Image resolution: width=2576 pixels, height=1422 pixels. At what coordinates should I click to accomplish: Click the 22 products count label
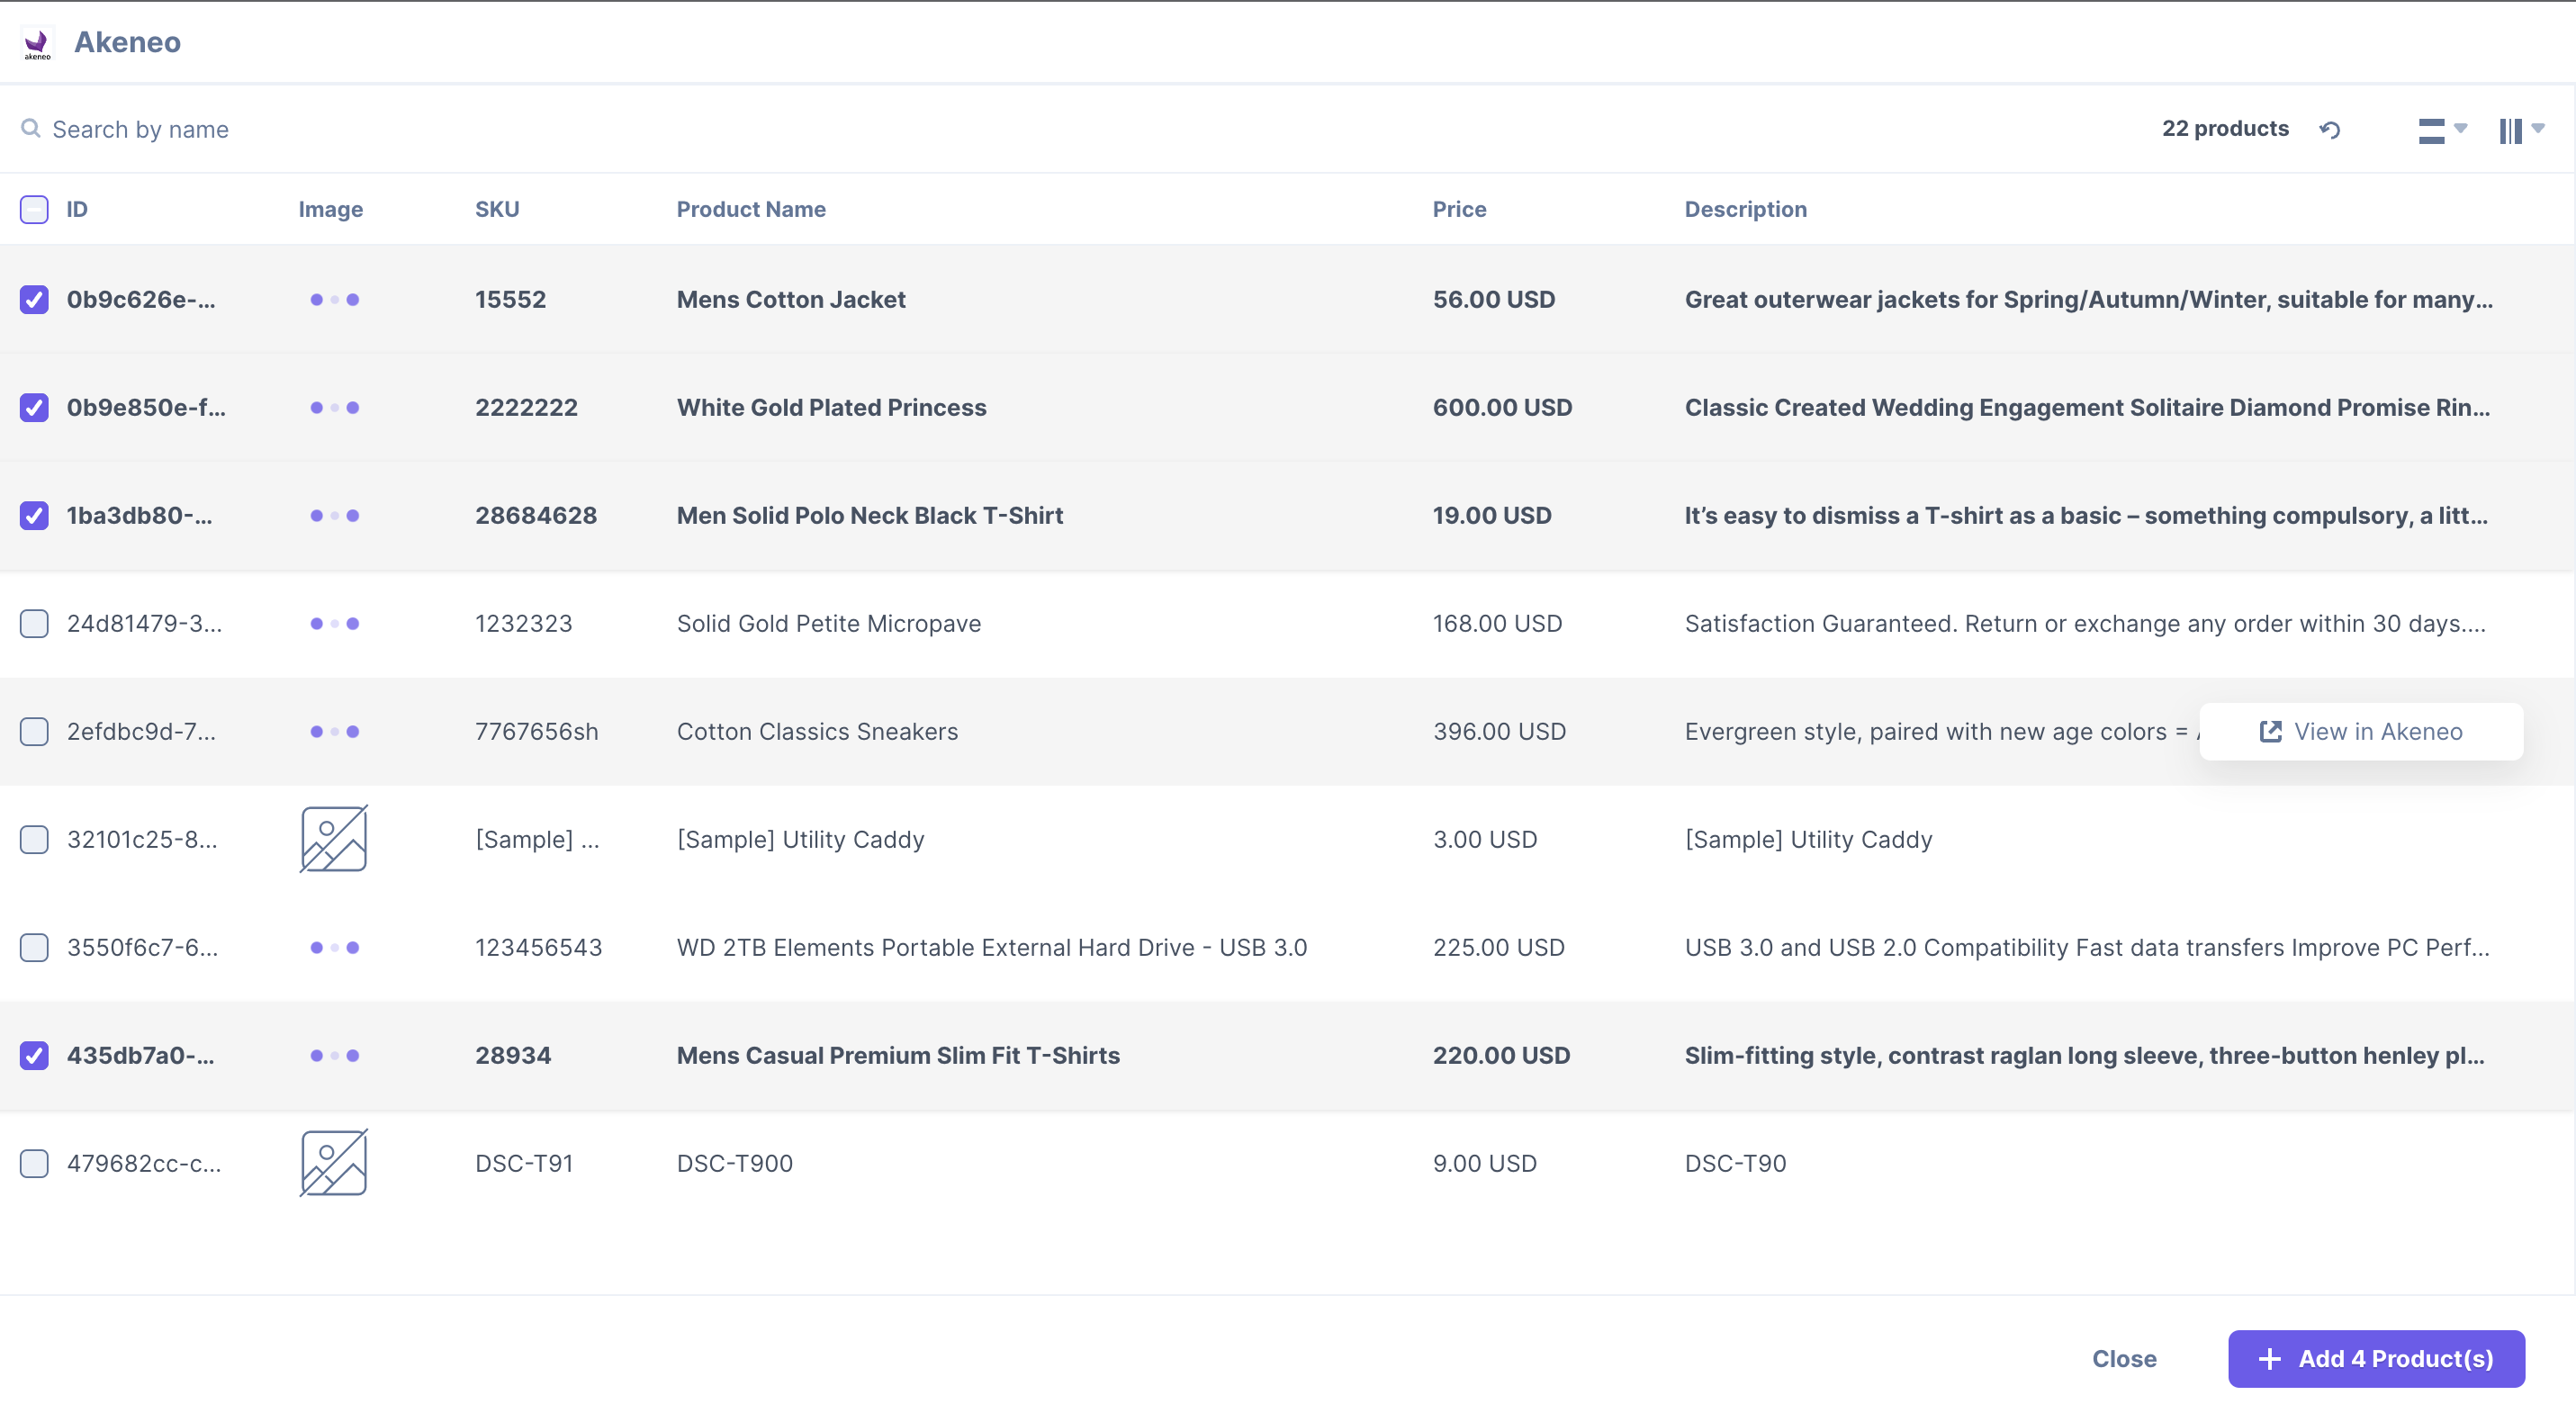tap(2225, 128)
